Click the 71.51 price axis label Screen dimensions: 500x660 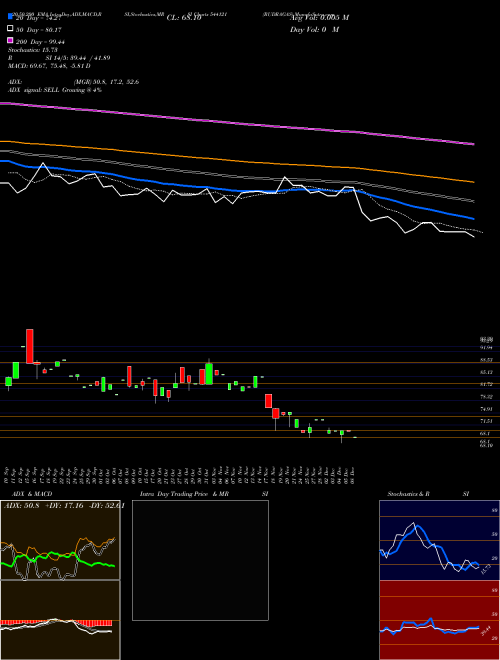(486, 421)
